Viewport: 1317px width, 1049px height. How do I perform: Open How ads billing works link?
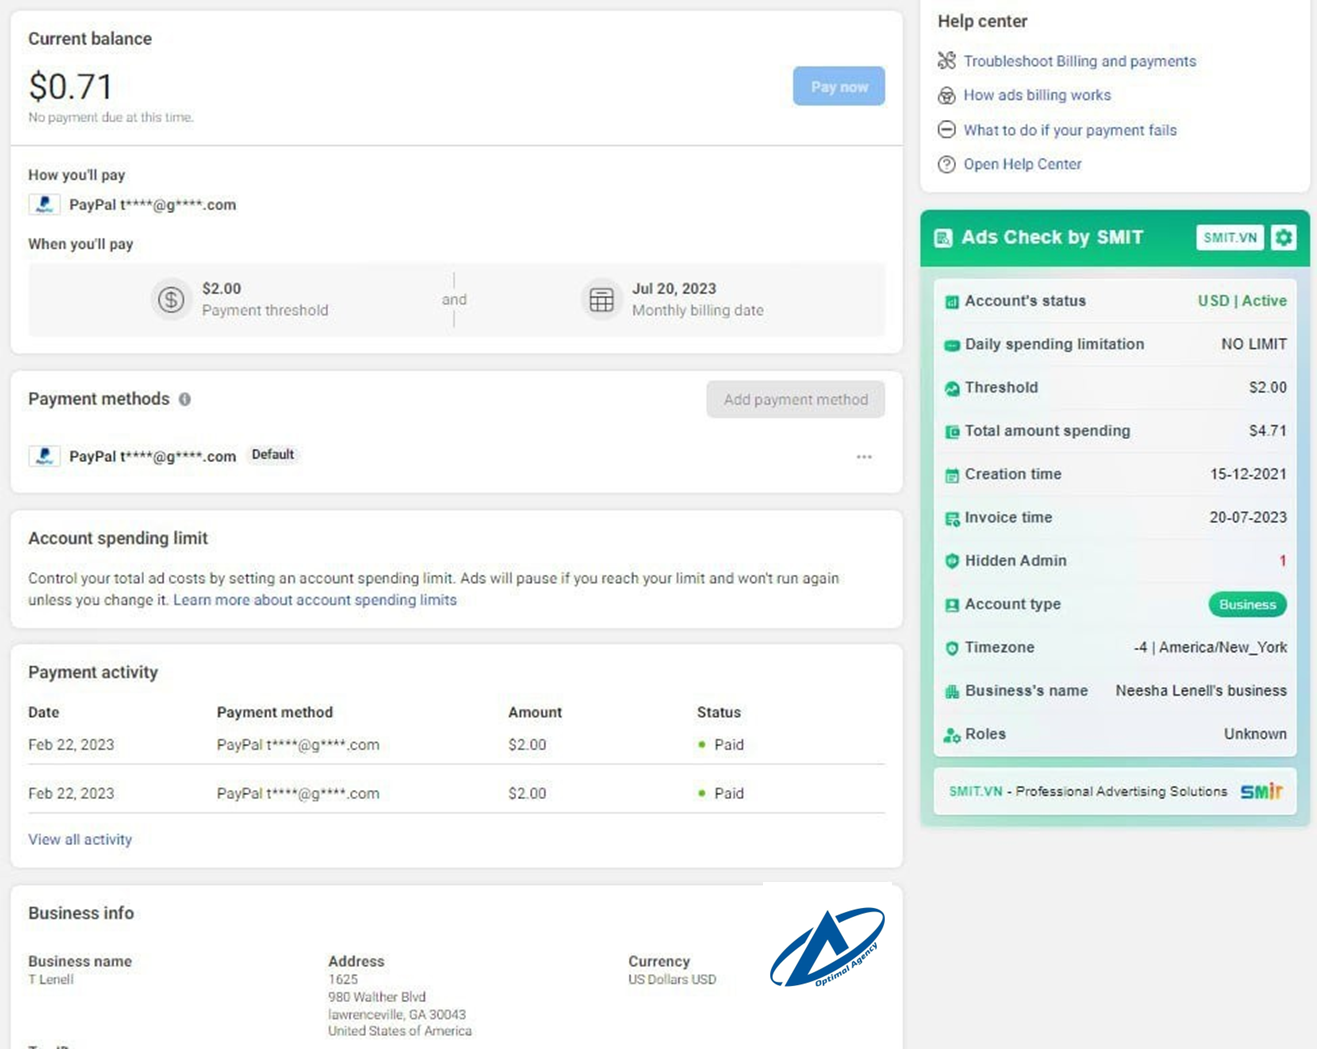point(1037,95)
